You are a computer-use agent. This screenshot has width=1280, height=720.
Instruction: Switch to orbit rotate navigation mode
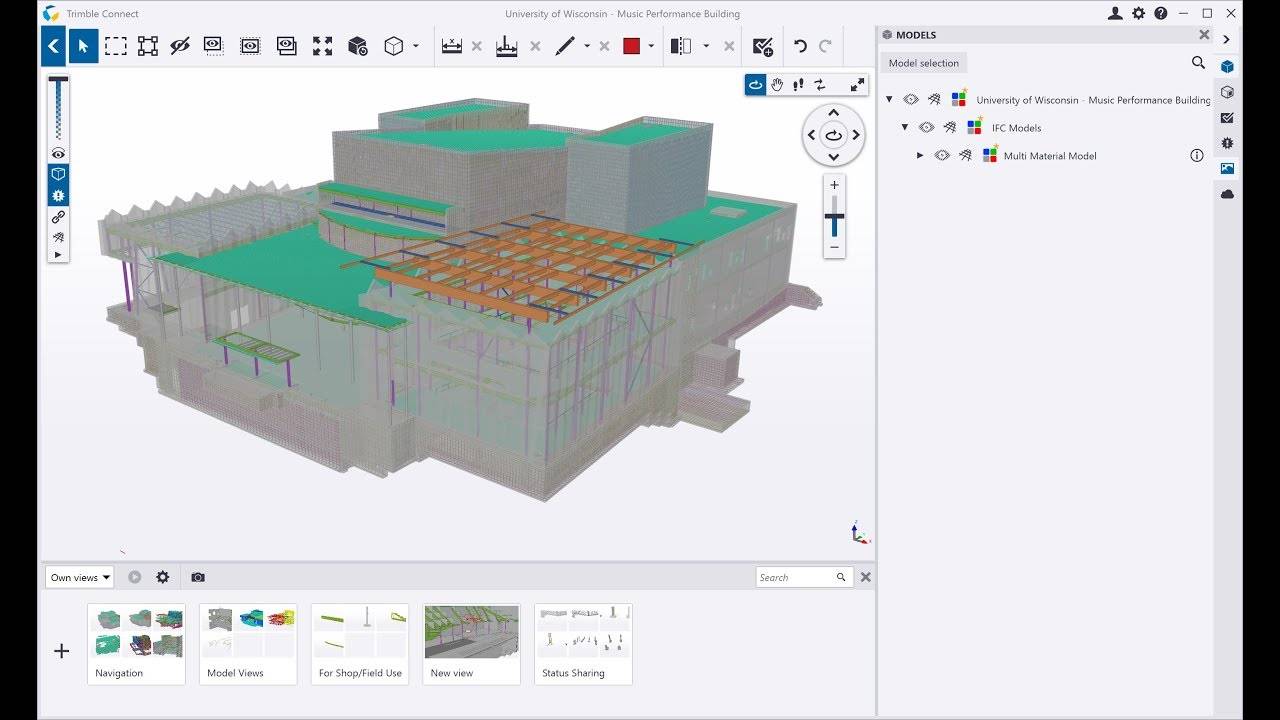tap(756, 85)
